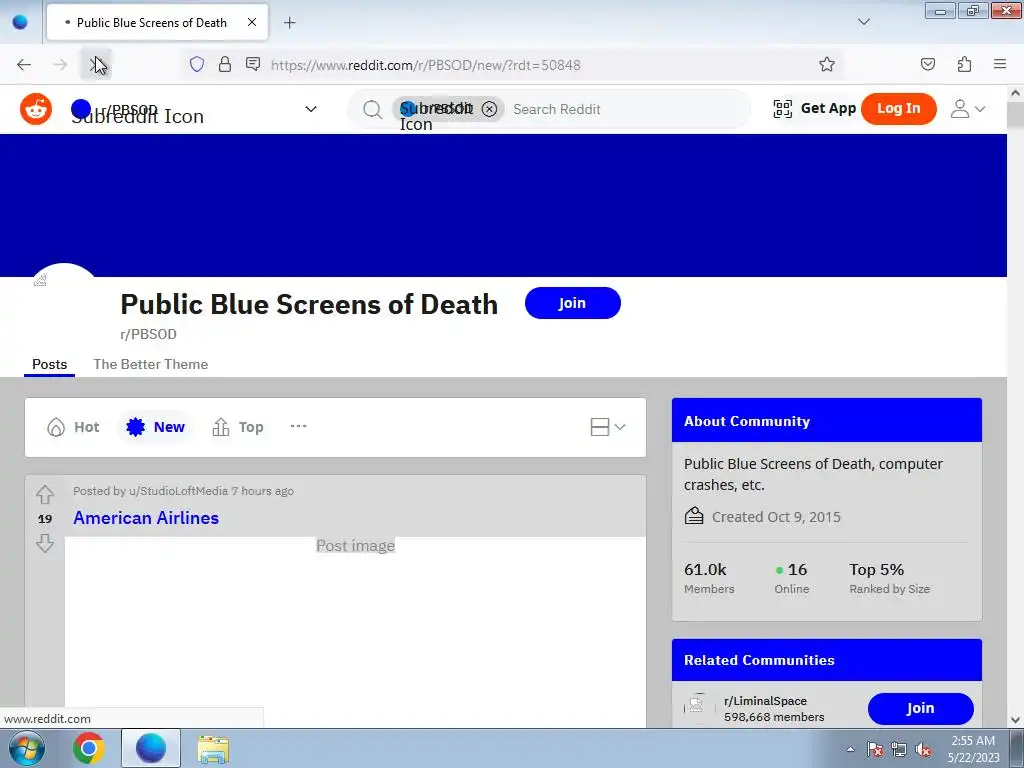Open the American Airlines post title
1024x768 pixels.
click(x=146, y=518)
